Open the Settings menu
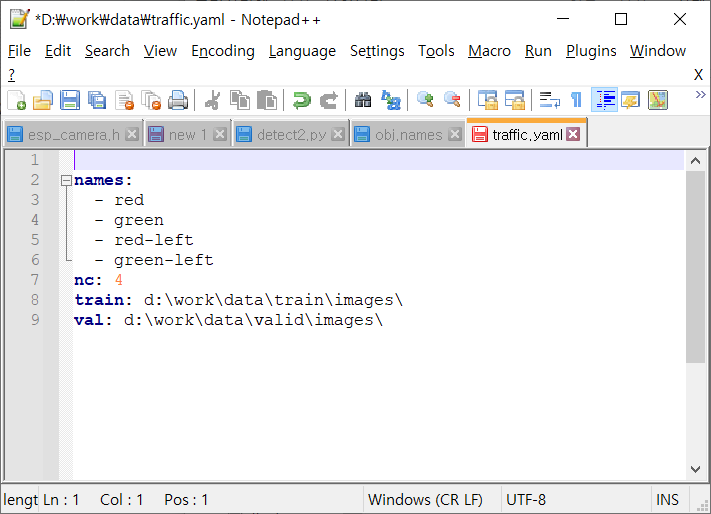This screenshot has width=711, height=514. click(x=377, y=51)
